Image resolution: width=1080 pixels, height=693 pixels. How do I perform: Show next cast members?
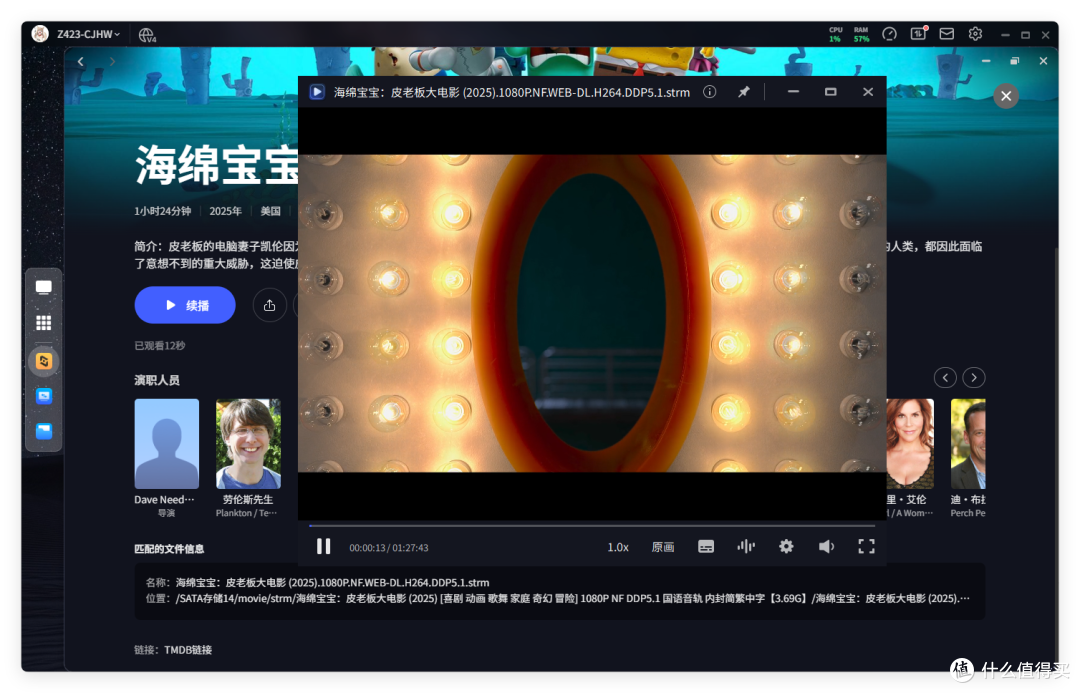click(x=974, y=377)
